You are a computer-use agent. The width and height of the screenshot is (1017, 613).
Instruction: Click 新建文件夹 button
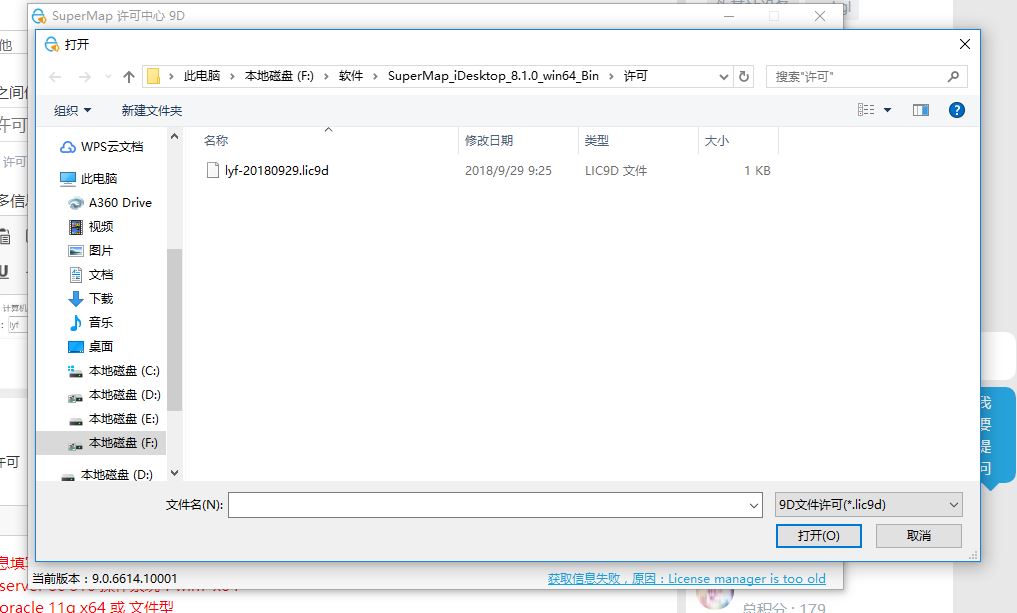click(x=152, y=110)
